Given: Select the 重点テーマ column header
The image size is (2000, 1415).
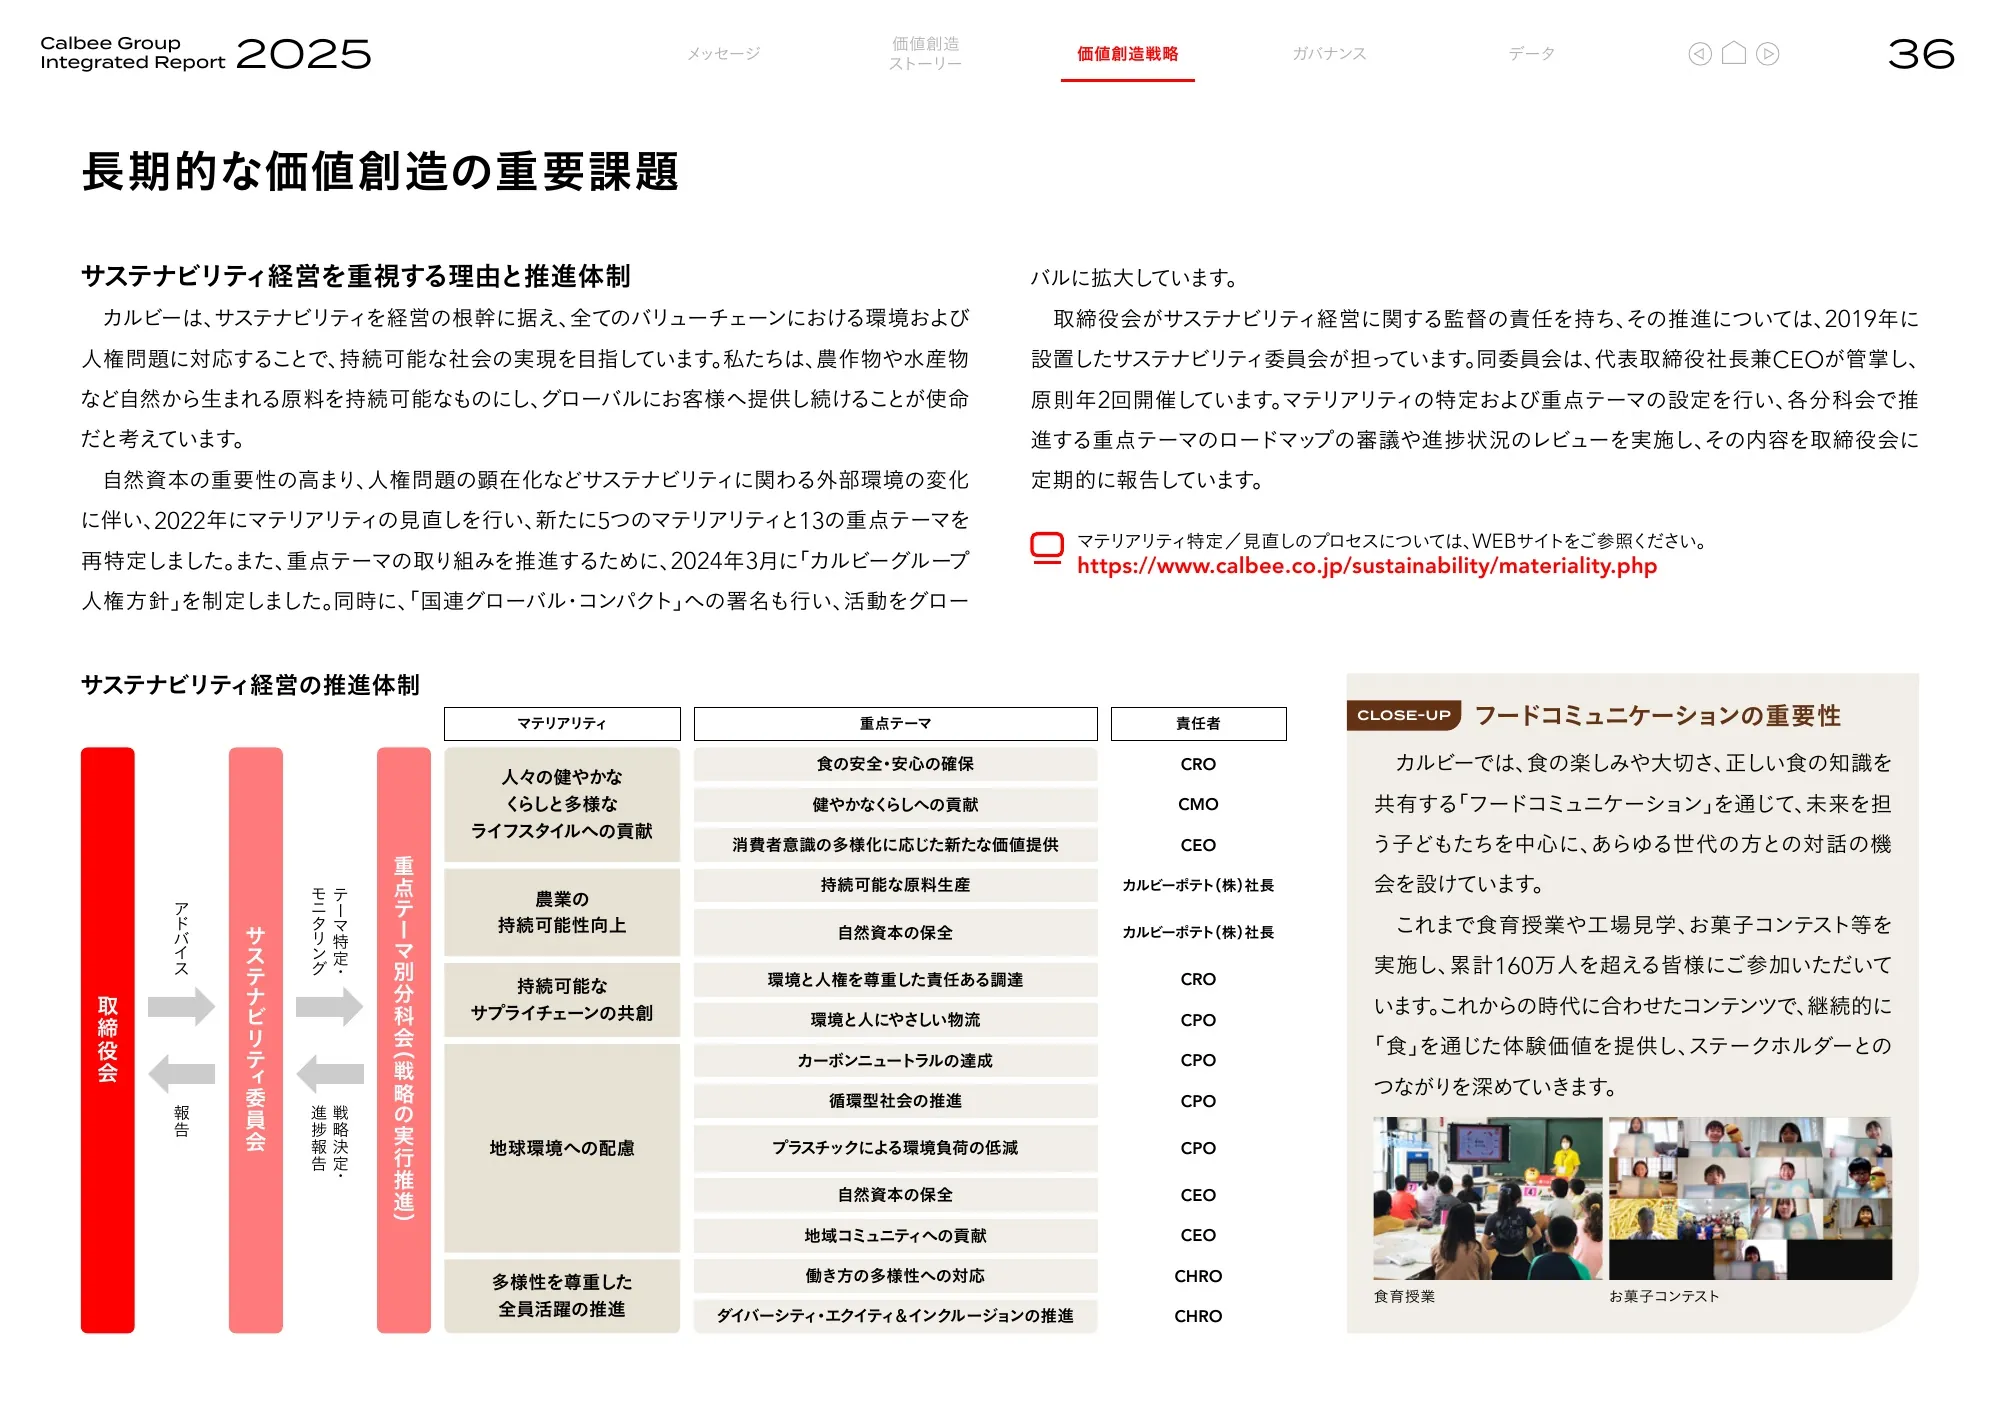Looking at the screenshot, I should click(x=895, y=724).
